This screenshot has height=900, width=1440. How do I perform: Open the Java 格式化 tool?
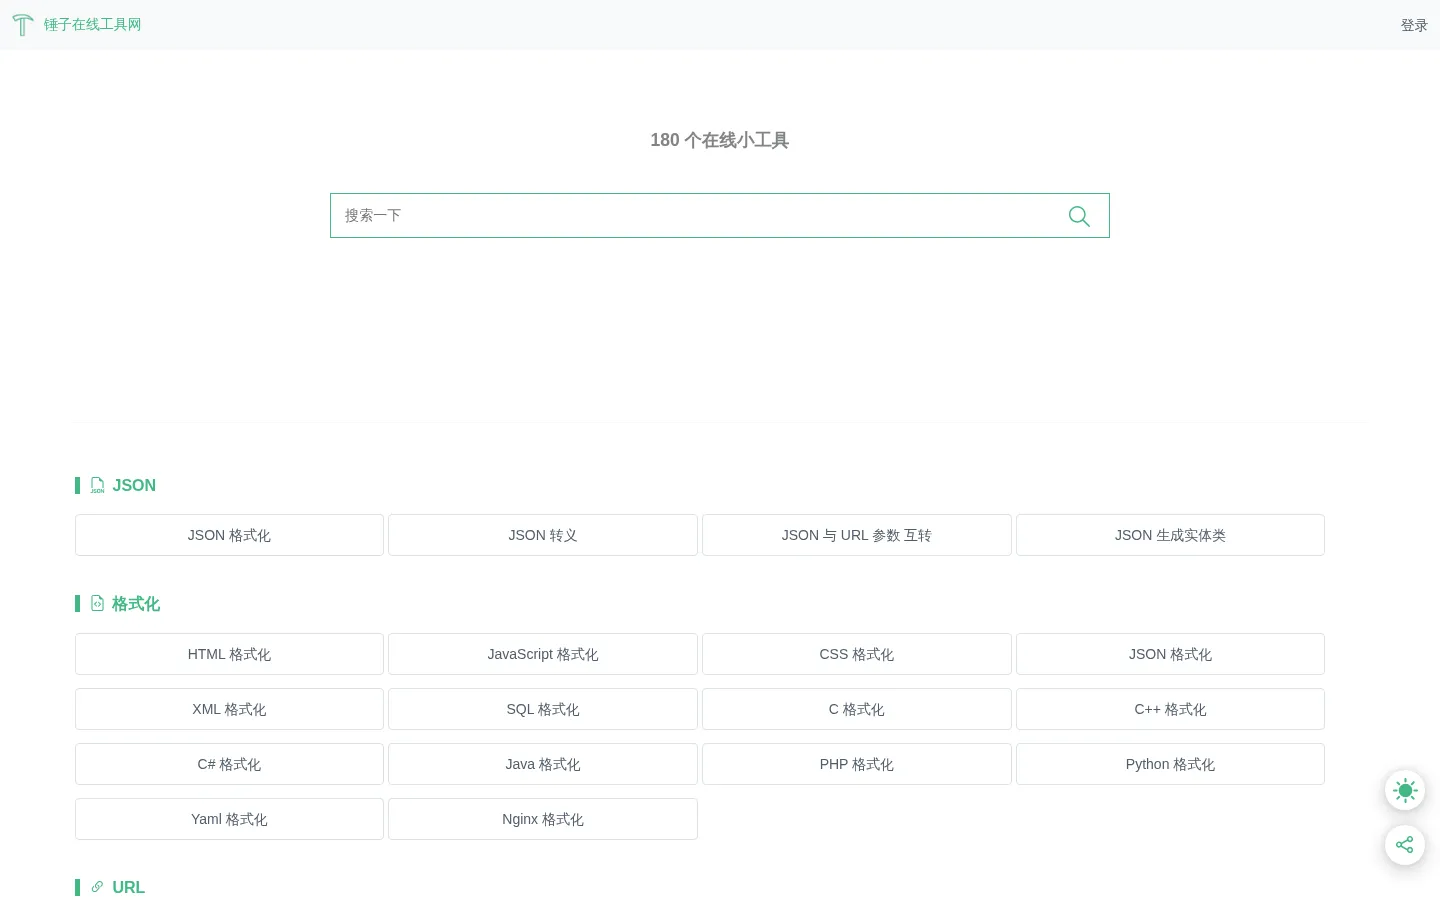click(x=543, y=764)
